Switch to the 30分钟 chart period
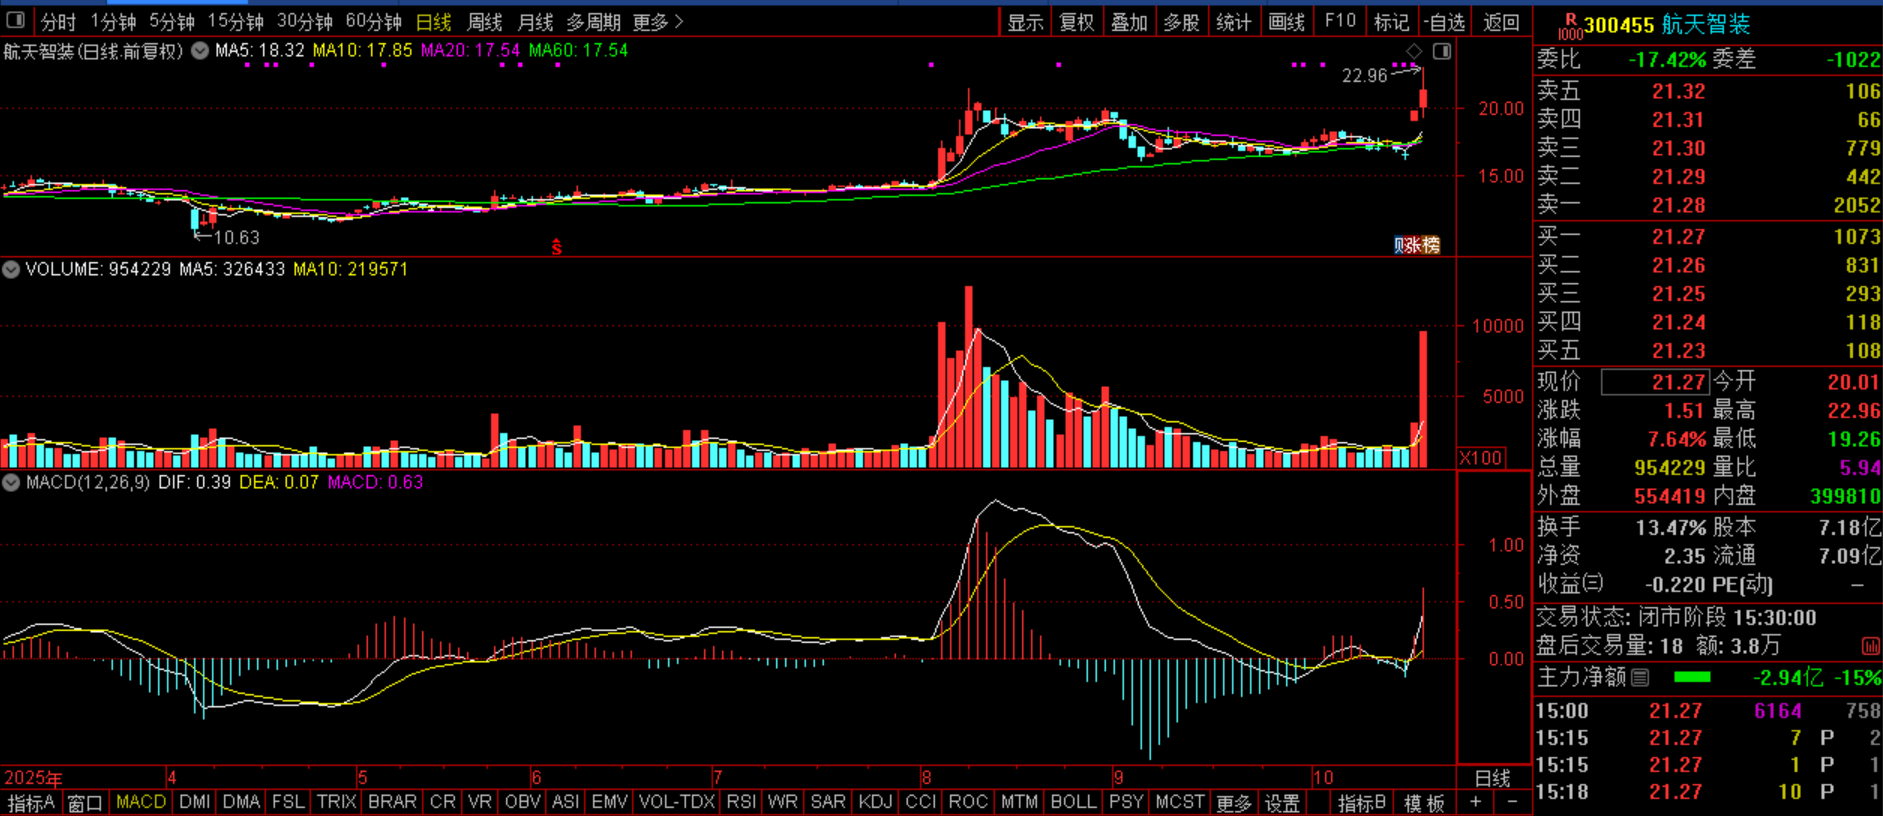Screen dimensions: 1883x816 pyautogui.click(x=305, y=21)
